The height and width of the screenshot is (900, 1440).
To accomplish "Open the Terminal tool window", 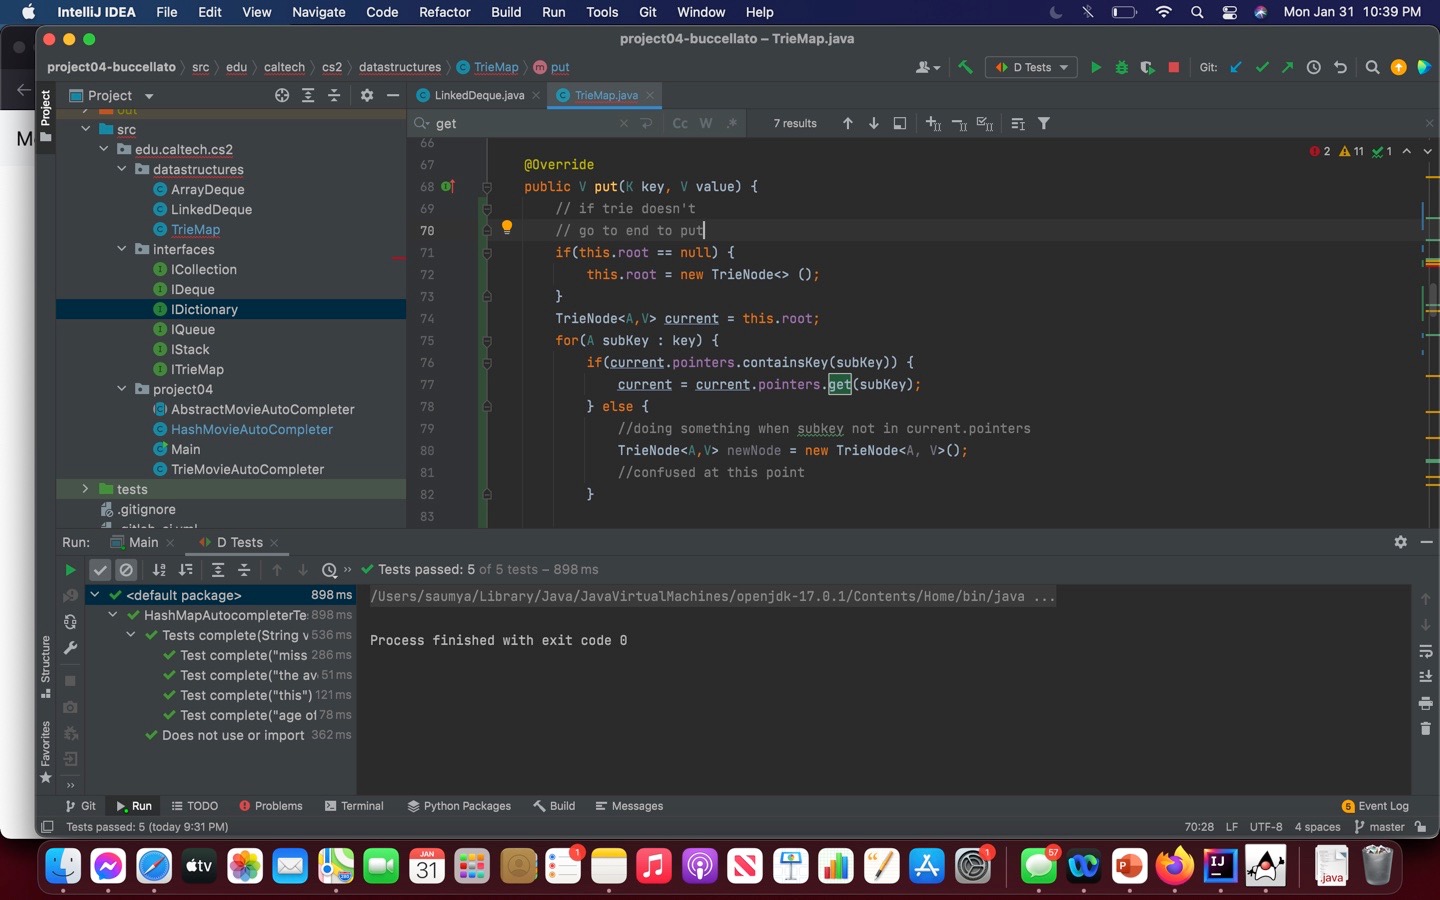I will [354, 806].
